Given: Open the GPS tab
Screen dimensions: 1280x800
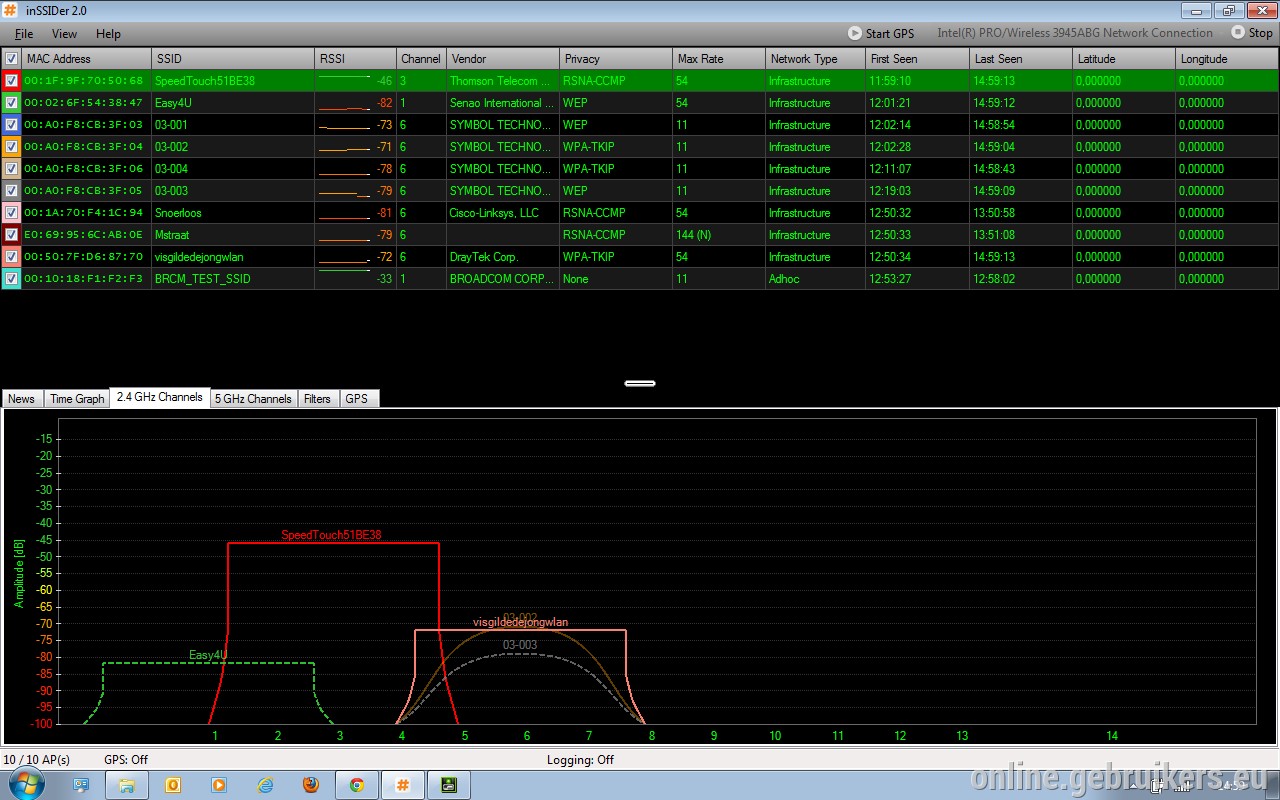Looking at the screenshot, I should [357, 398].
